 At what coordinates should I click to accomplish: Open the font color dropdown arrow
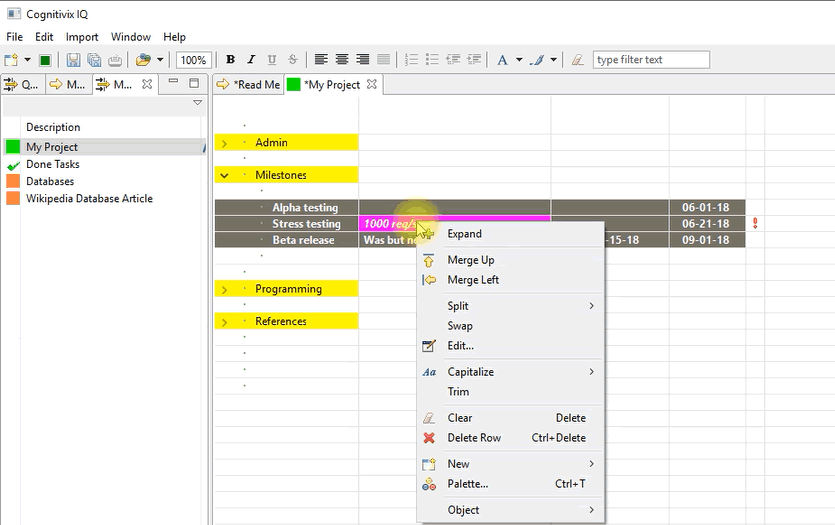pyautogui.click(x=519, y=60)
